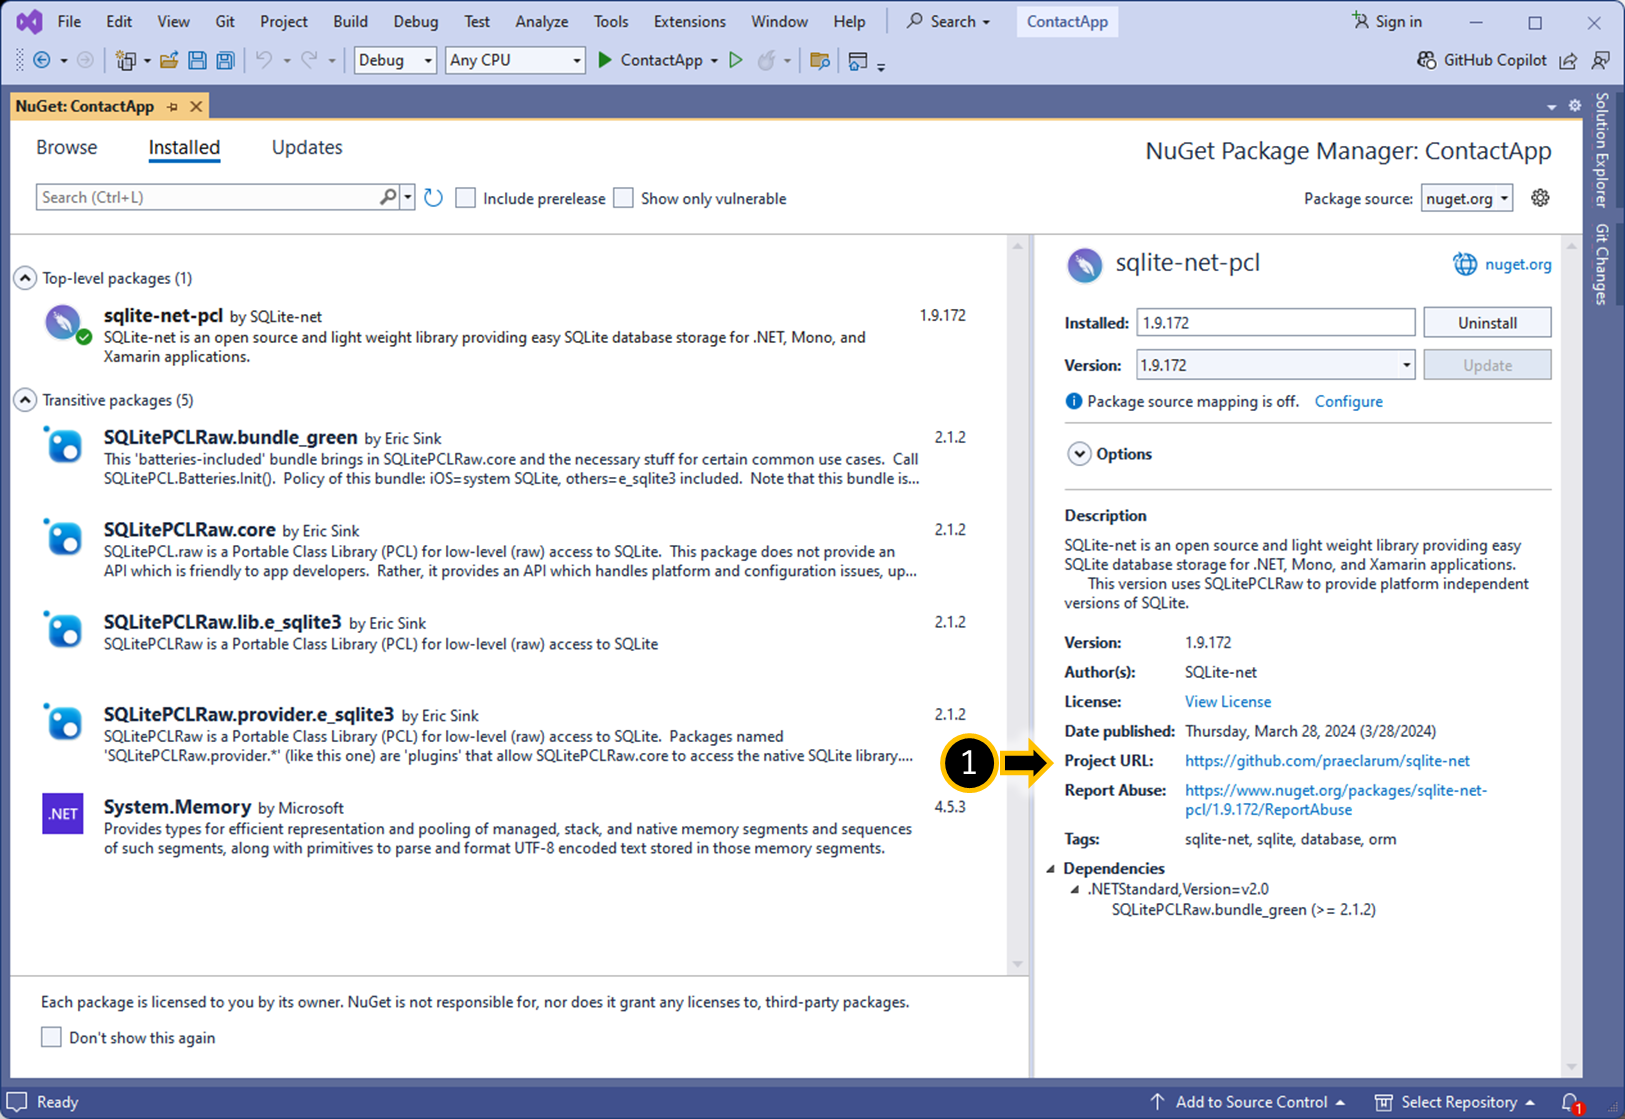This screenshot has width=1625, height=1119.
Task: Collapse Top-level packages group
Action: point(25,278)
